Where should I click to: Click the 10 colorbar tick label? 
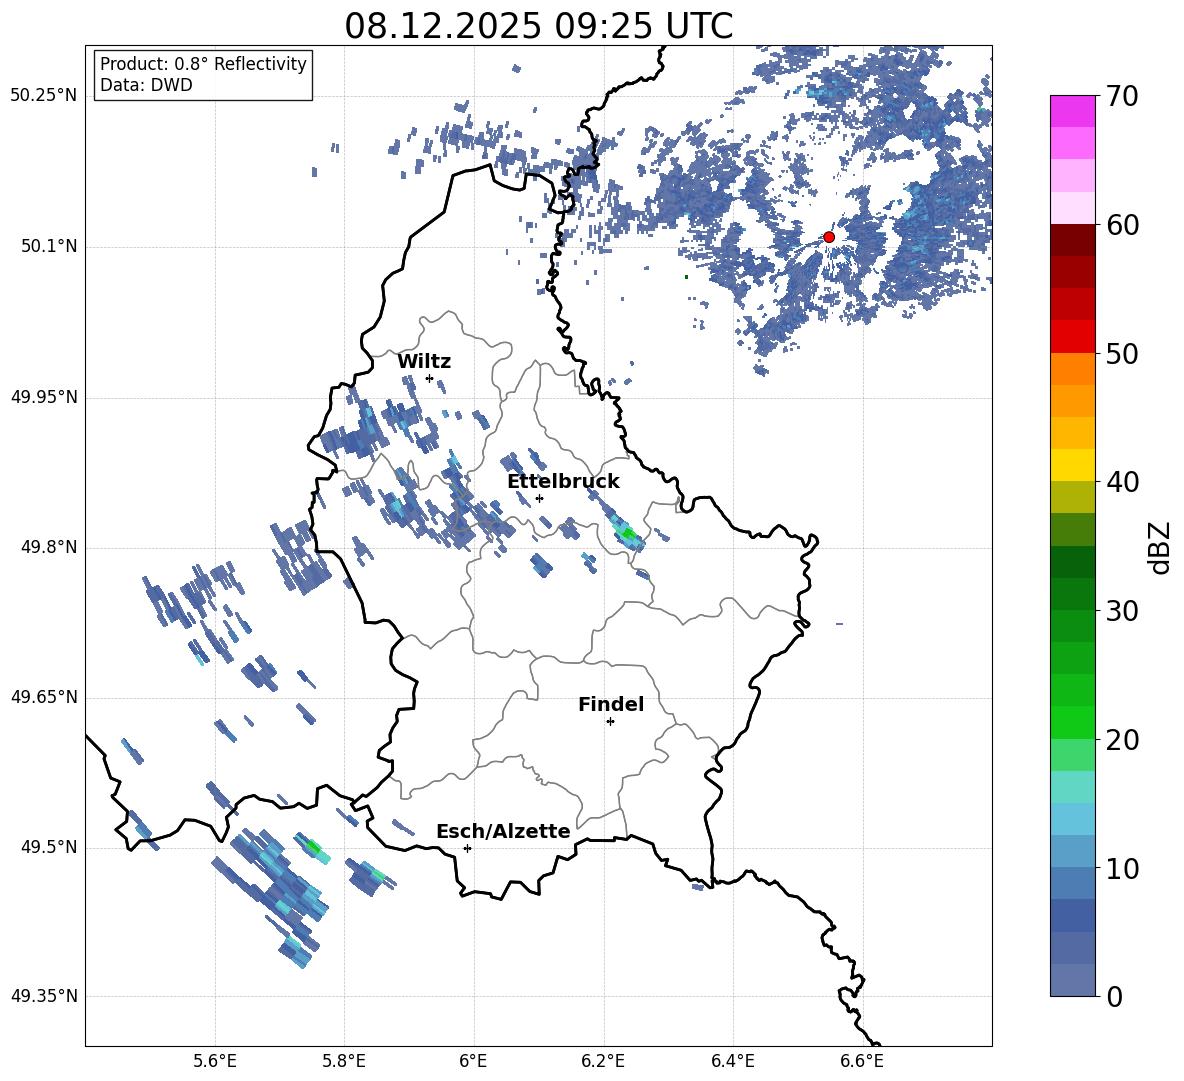point(1122,869)
